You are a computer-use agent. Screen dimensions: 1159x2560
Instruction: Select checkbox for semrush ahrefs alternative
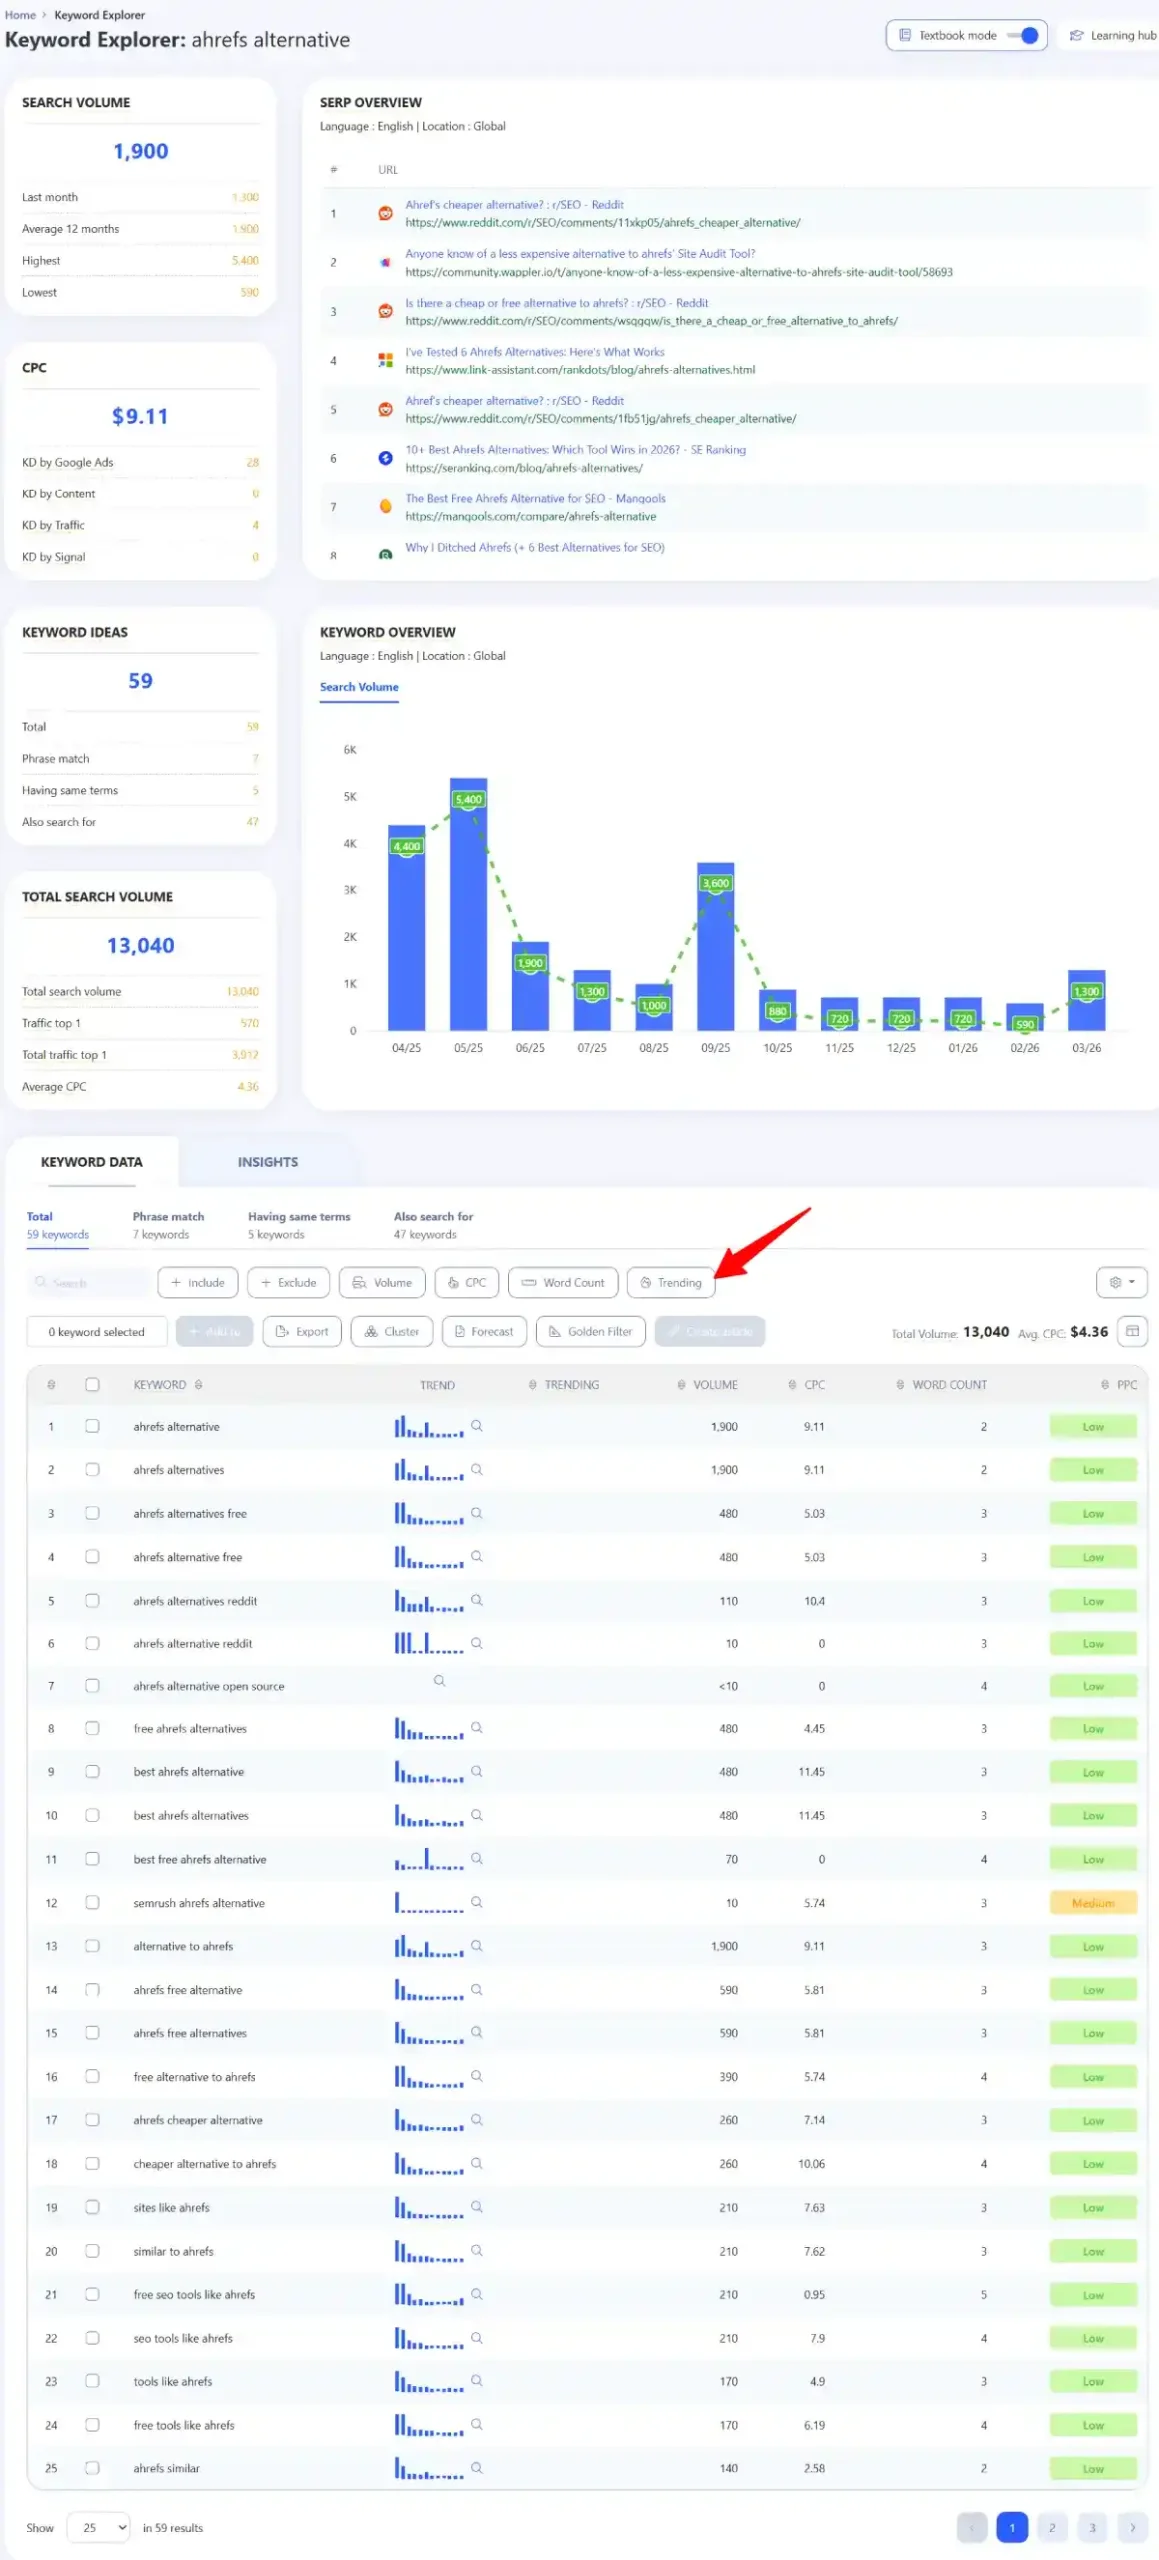pyautogui.click(x=92, y=1902)
